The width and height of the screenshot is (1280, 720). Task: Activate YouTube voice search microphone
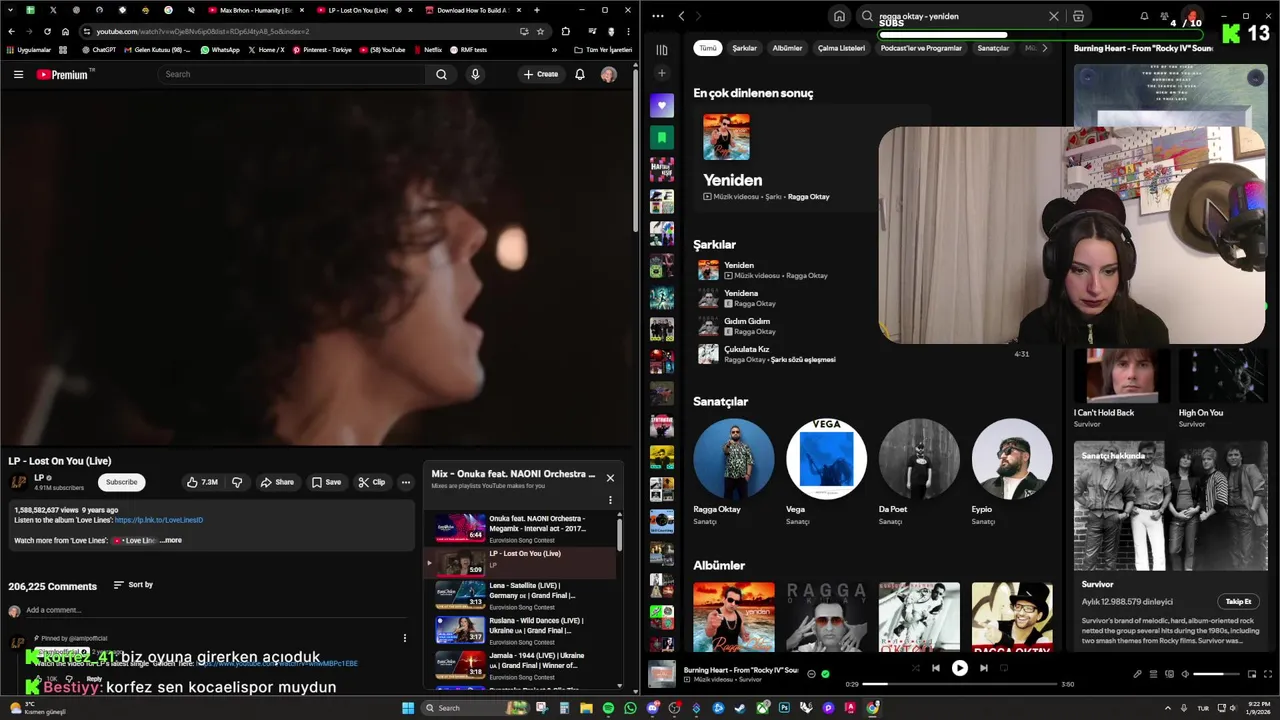tap(475, 74)
